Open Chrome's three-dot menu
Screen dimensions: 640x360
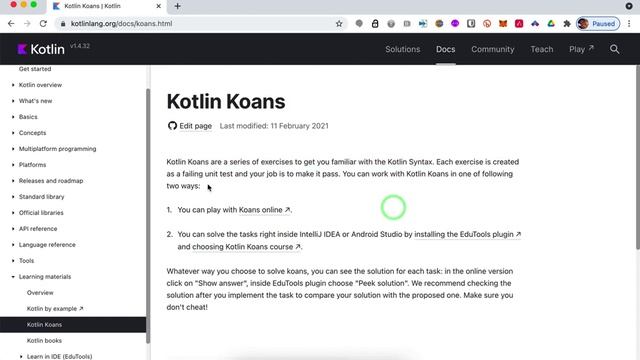tap(629, 24)
